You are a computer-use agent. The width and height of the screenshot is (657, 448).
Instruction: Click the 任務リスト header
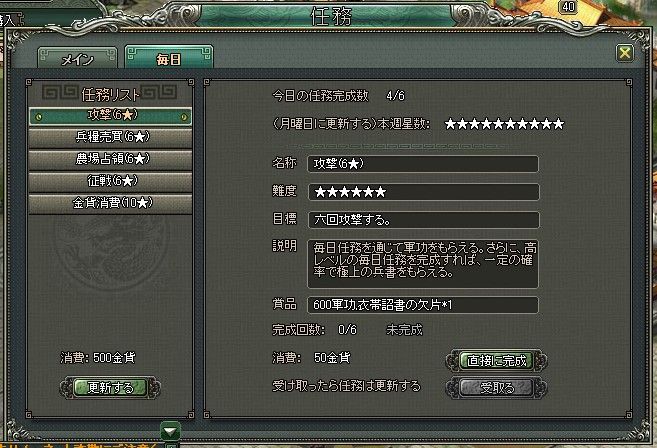tap(110, 94)
